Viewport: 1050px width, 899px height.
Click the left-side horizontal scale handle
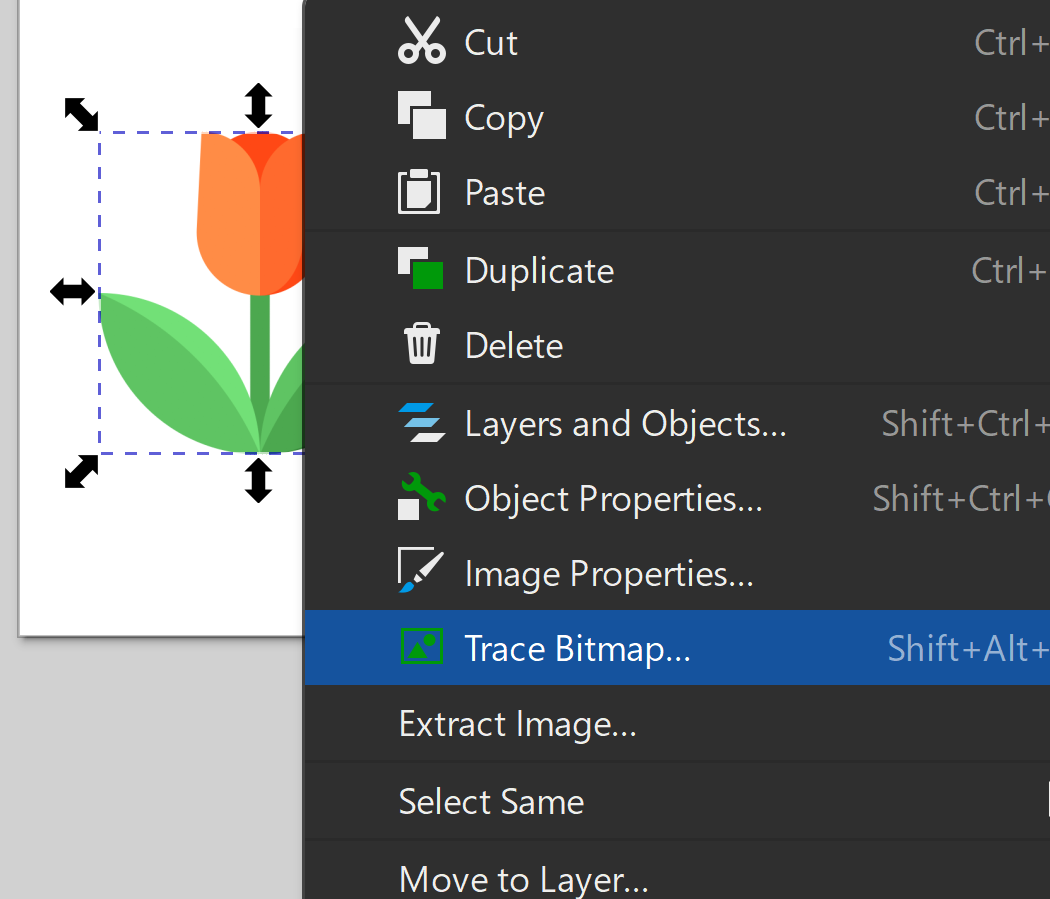click(x=73, y=292)
